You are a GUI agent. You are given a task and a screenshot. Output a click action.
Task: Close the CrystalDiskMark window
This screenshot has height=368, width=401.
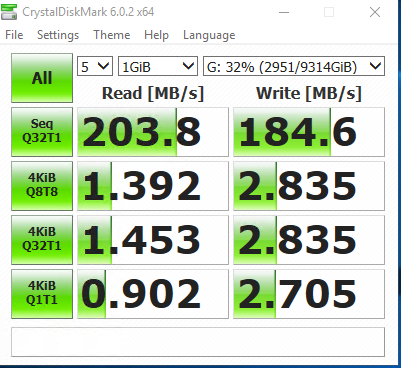375,13
